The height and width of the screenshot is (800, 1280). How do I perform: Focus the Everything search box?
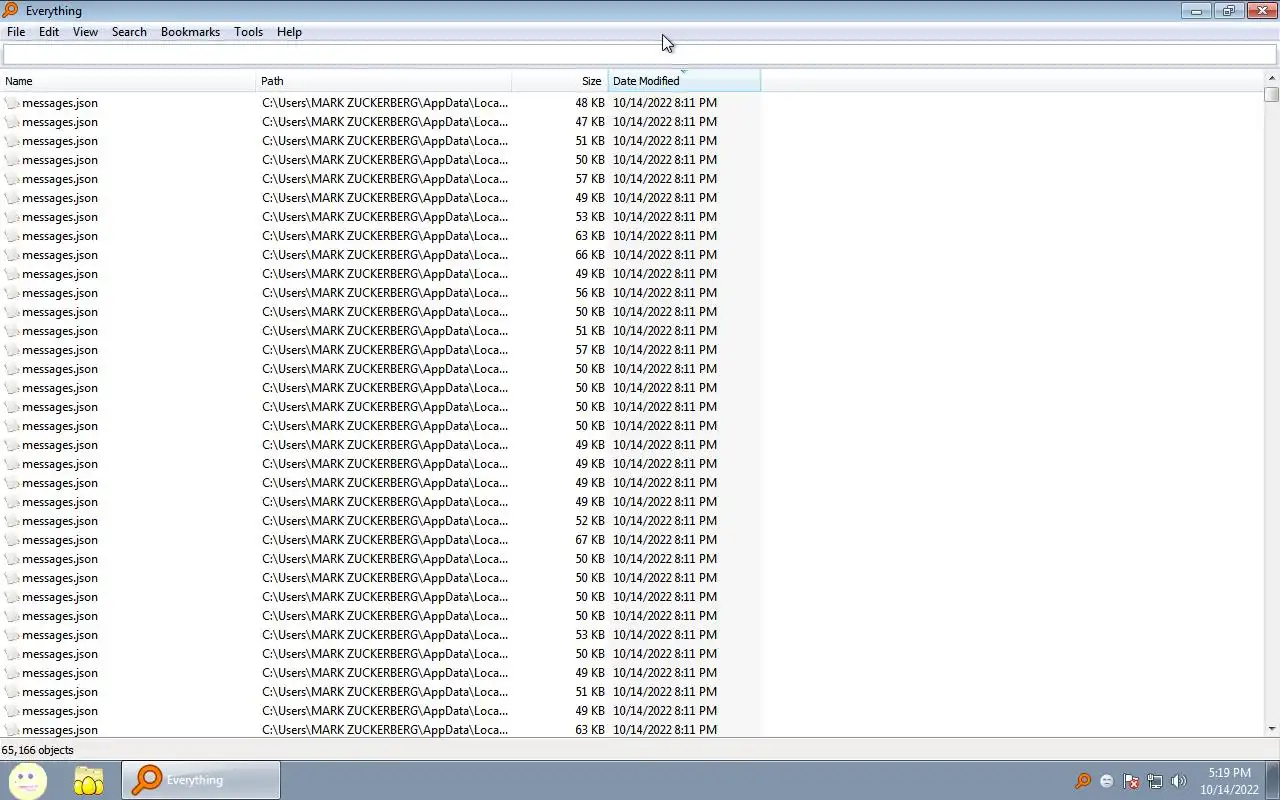pyautogui.click(x=639, y=54)
